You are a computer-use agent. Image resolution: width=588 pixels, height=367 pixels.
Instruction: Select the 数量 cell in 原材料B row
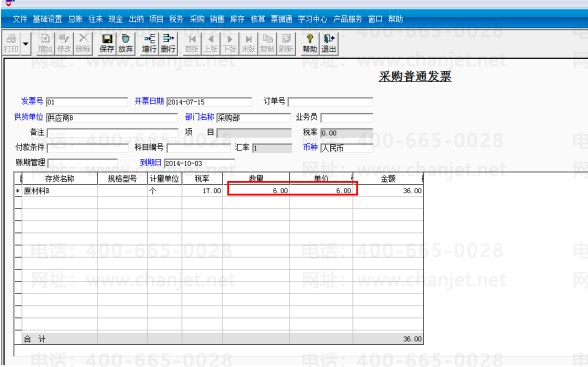coord(256,190)
